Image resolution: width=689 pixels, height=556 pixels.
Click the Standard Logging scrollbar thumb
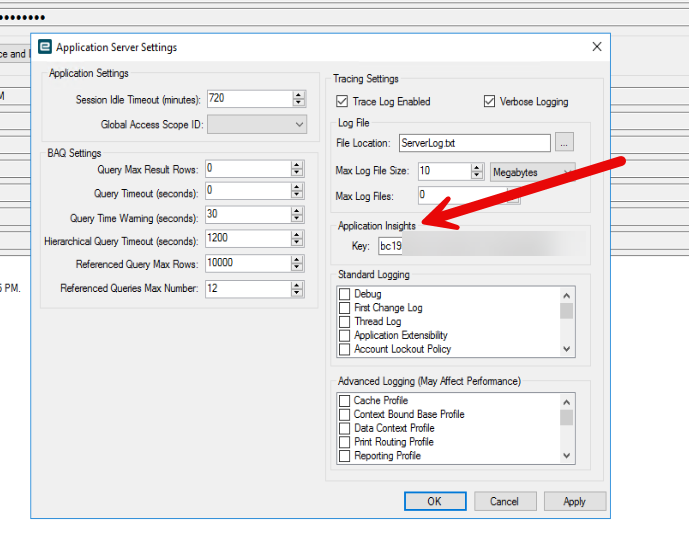click(566, 311)
